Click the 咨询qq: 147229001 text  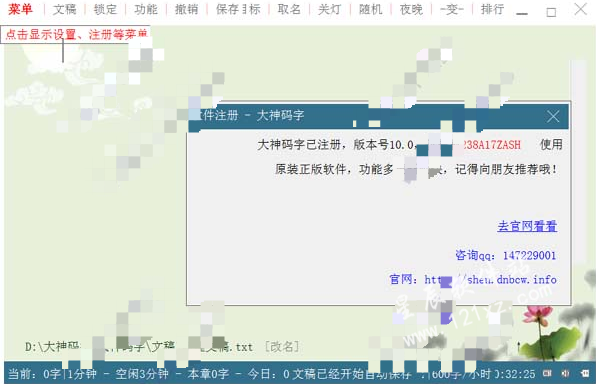[506, 255]
